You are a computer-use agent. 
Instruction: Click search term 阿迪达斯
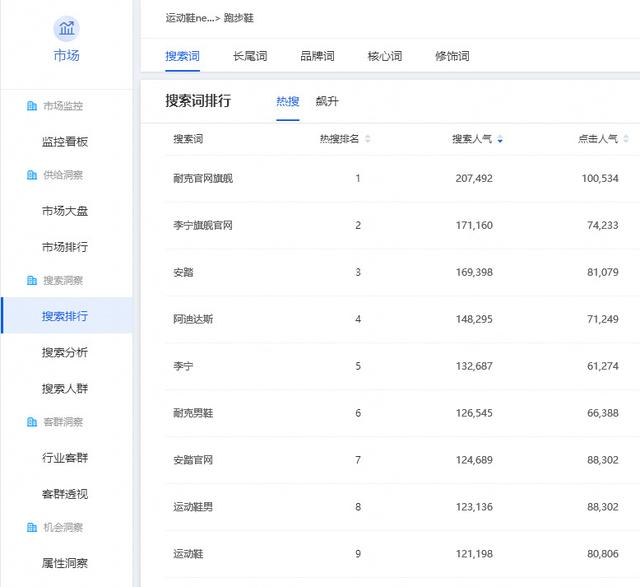pyautogui.click(x=193, y=319)
